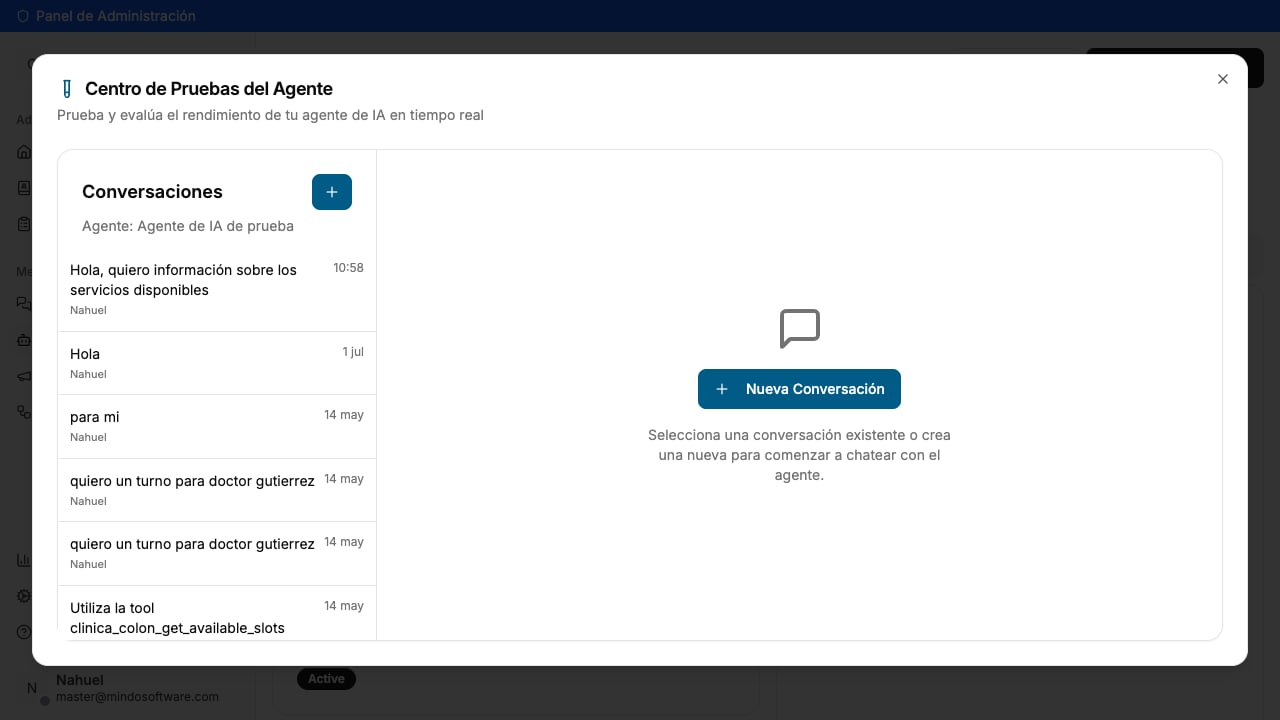Click the 'Selecciona una conversación existente' hint text
This screenshot has width=1280, height=720.
[799, 455]
